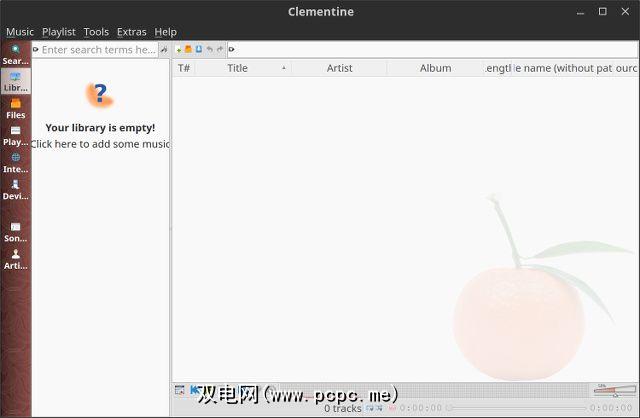
Task: Click the track position seek slider
Action: [516, 408]
